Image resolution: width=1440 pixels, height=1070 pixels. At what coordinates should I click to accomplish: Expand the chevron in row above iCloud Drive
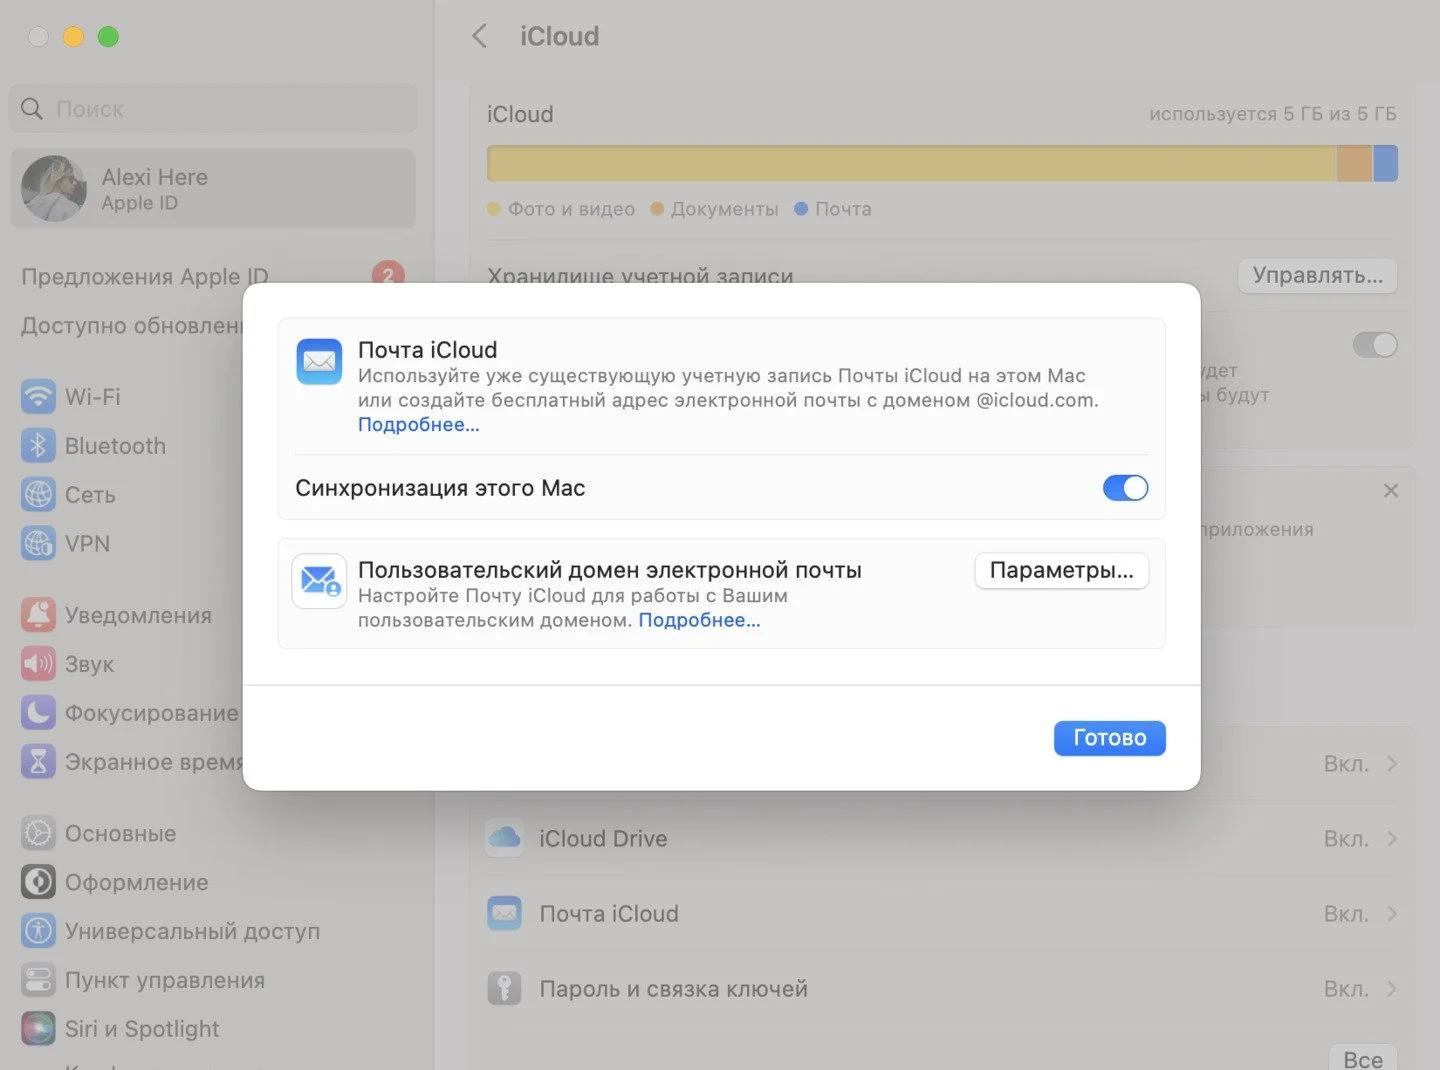pyautogui.click(x=1392, y=764)
